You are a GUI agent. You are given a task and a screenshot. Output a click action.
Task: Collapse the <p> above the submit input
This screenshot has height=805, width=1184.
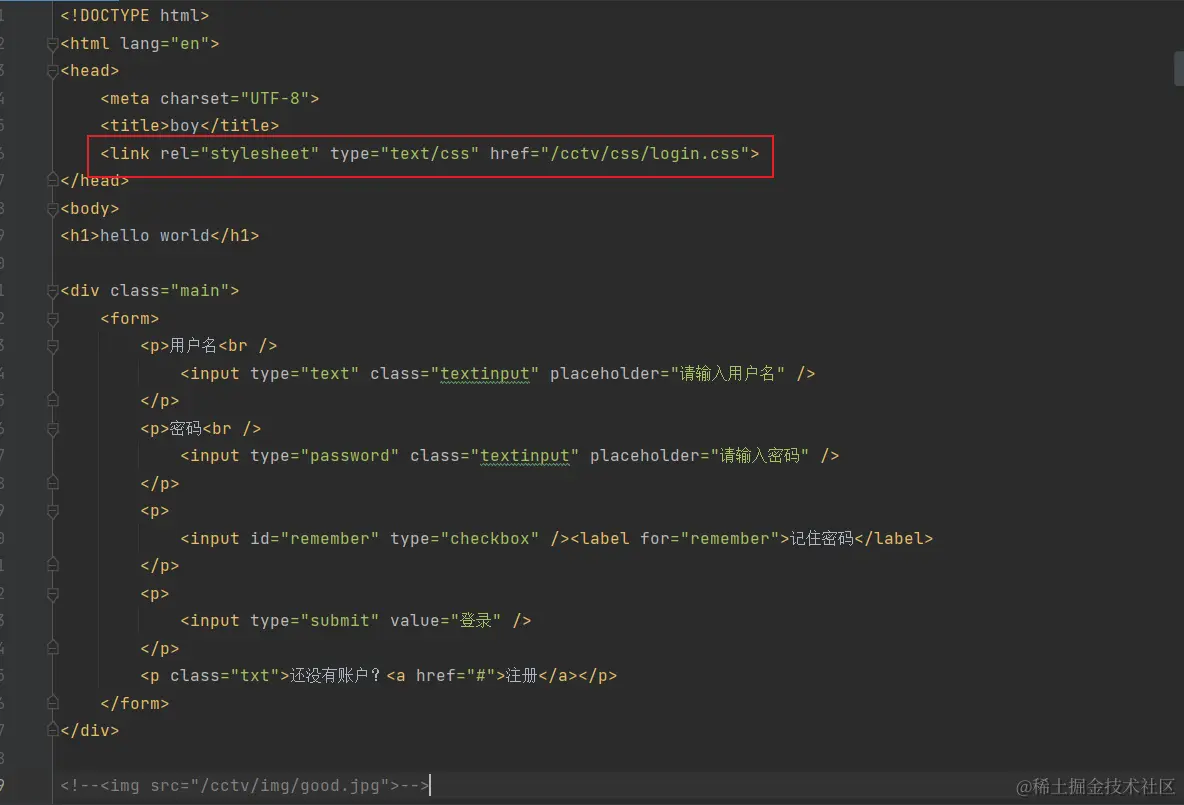click(53, 594)
